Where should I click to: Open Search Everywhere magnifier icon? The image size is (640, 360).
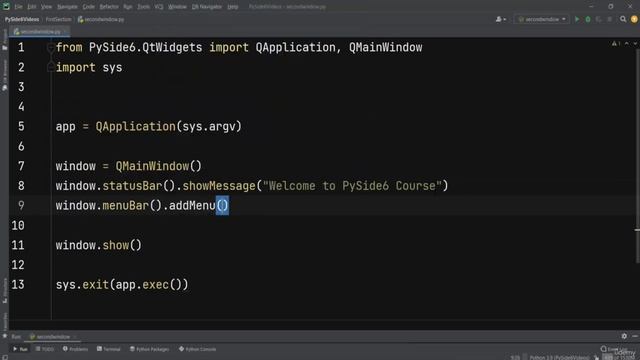click(623, 19)
